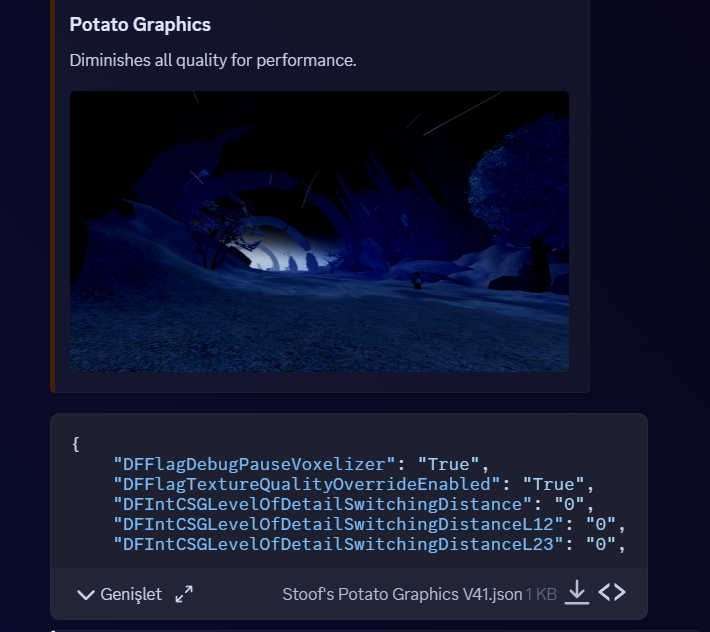Open the Potato Graphics preview image
The height and width of the screenshot is (632, 710).
[319, 231]
